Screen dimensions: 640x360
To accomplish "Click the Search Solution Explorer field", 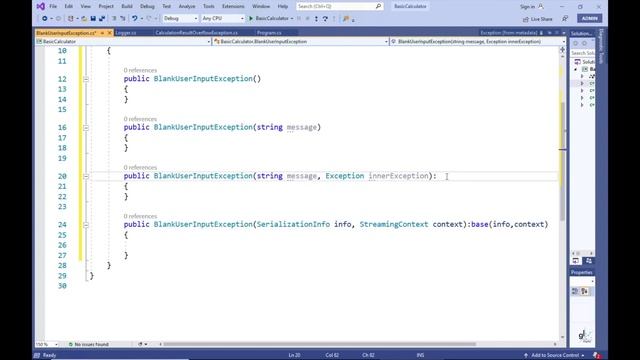I will click(582, 53).
